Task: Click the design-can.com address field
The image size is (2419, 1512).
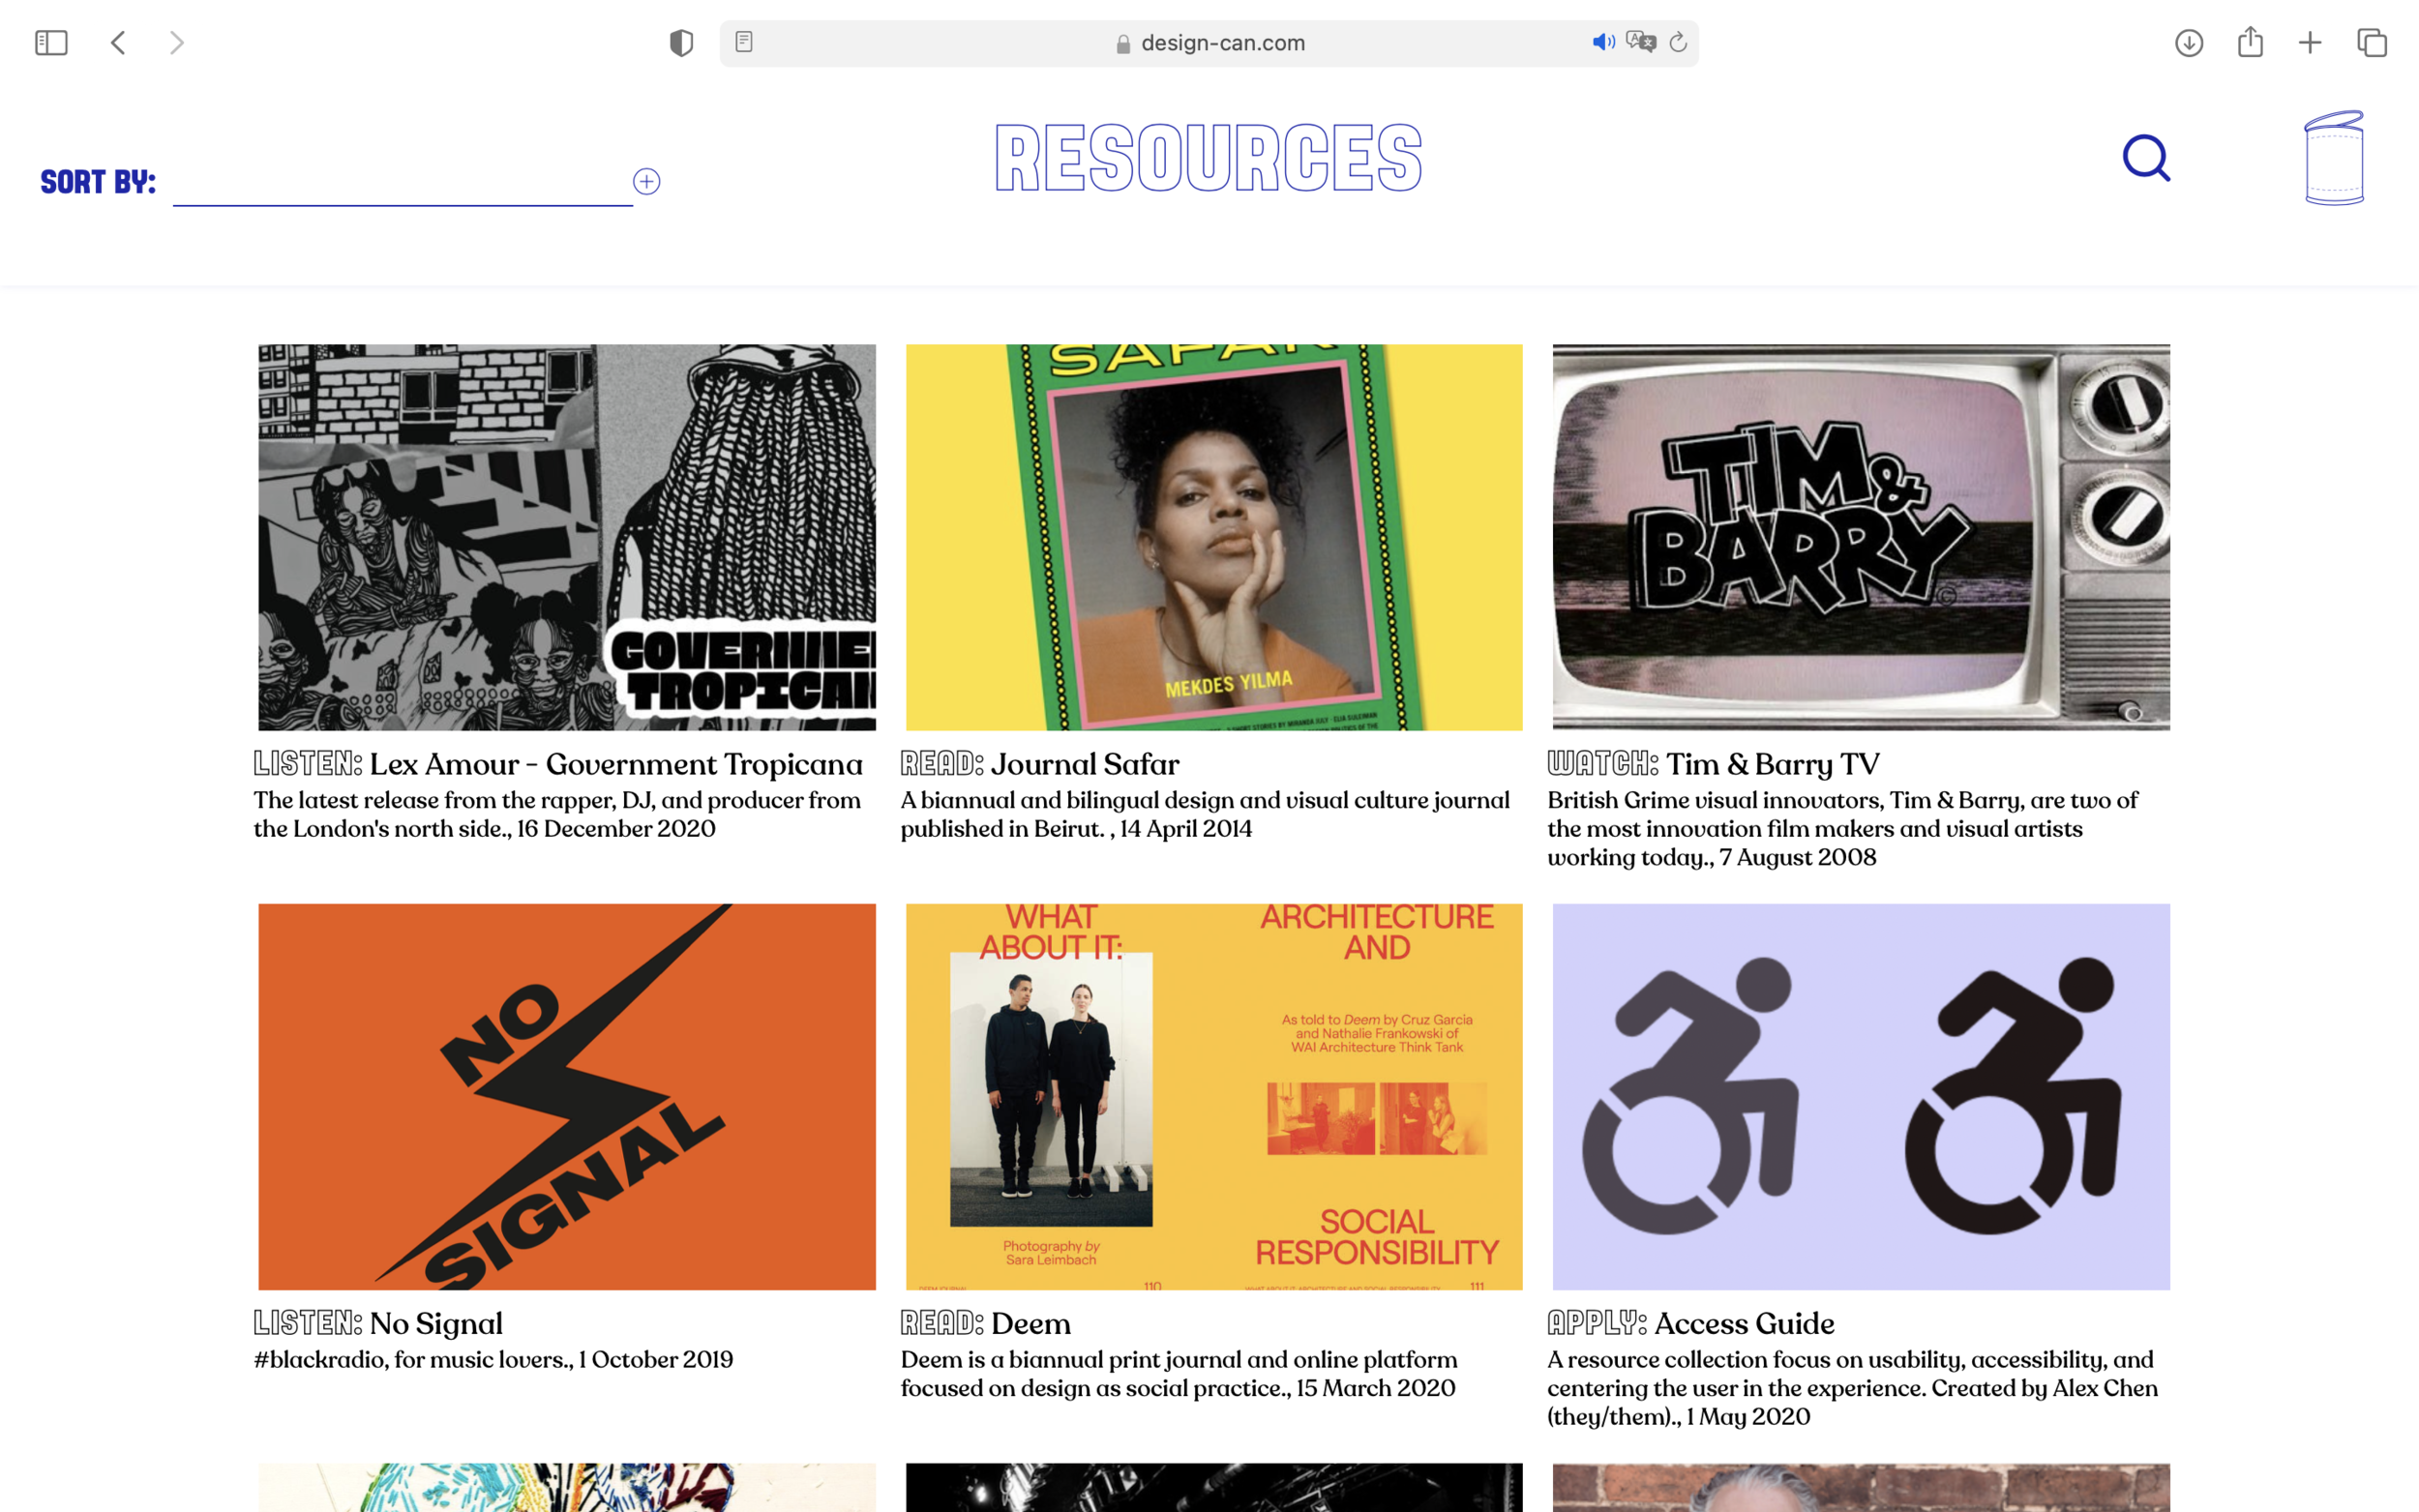Action: [1209, 43]
